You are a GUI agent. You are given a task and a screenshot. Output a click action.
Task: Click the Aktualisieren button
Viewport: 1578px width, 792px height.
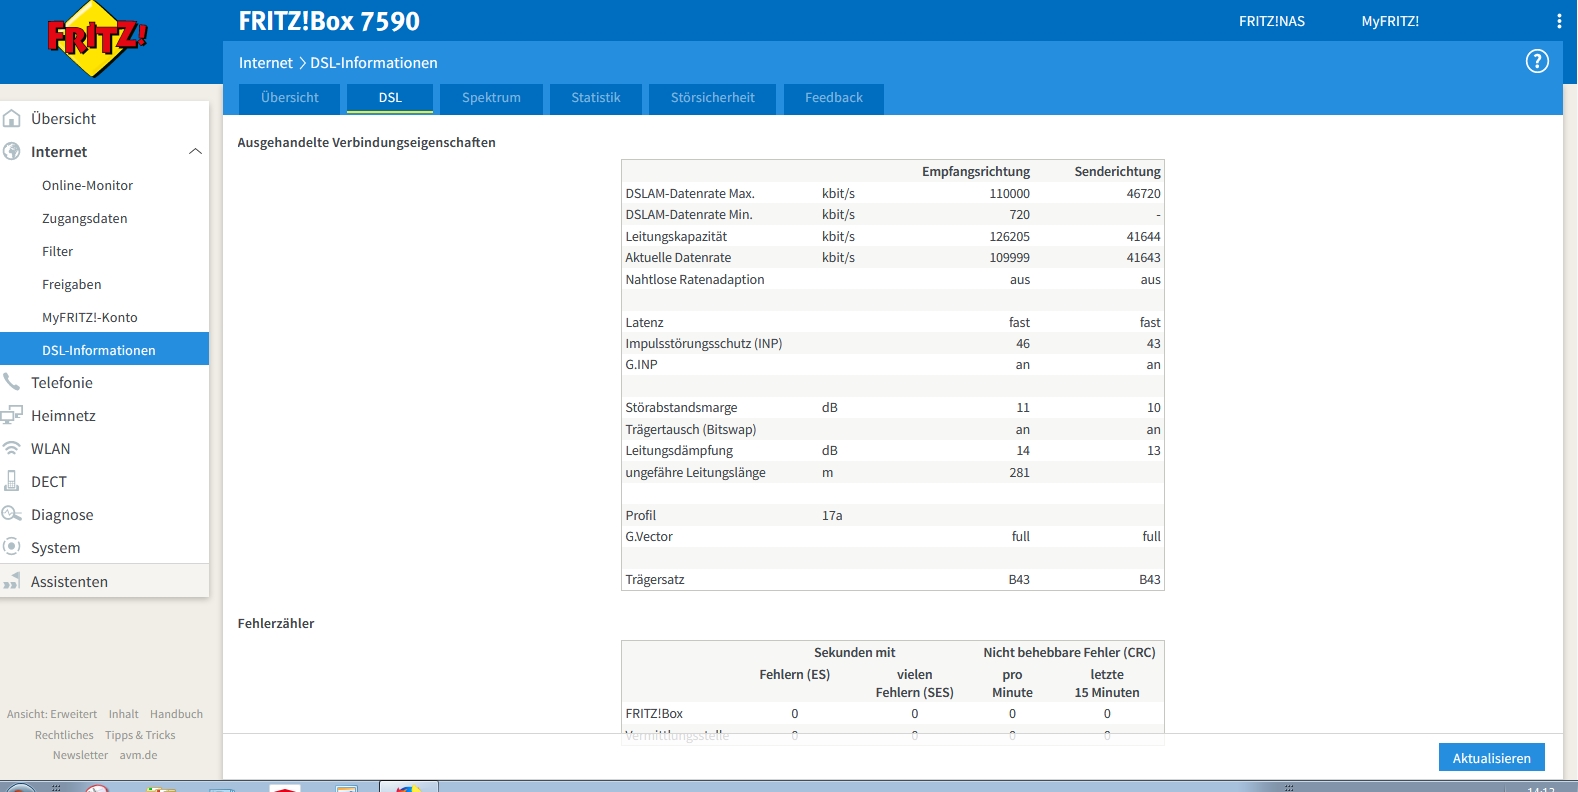pos(1492,758)
